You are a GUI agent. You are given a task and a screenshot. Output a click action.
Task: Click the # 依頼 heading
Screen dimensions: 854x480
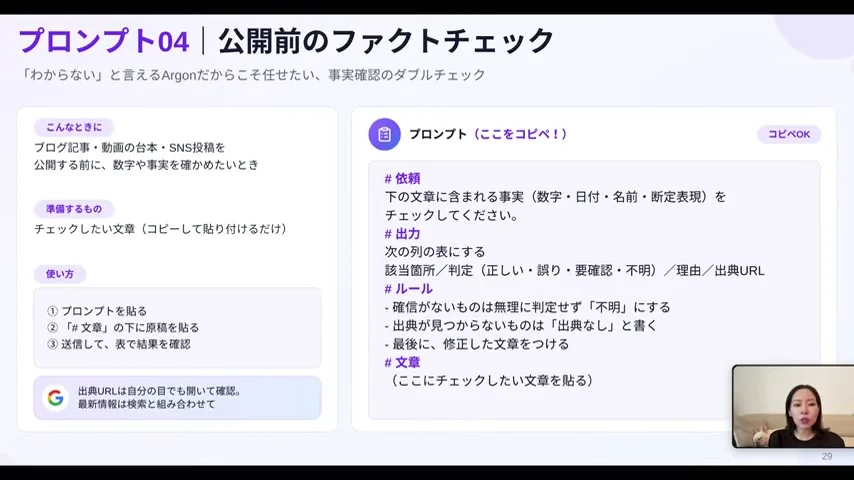(x=402, y=178)
